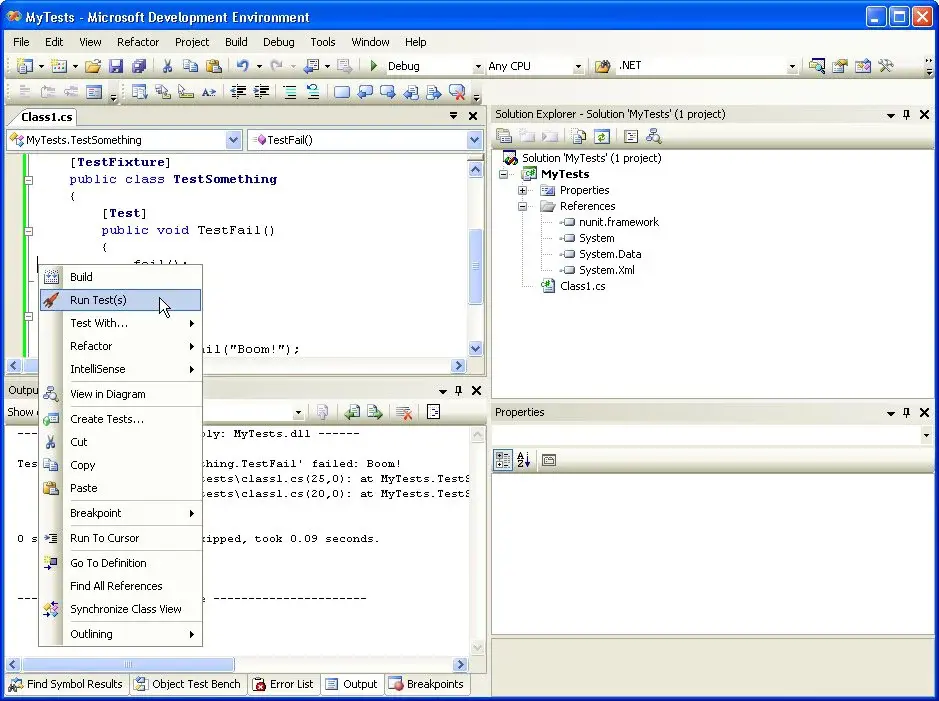Click the Decrease Indent icon
939x701 pixels.
point(238,92)
